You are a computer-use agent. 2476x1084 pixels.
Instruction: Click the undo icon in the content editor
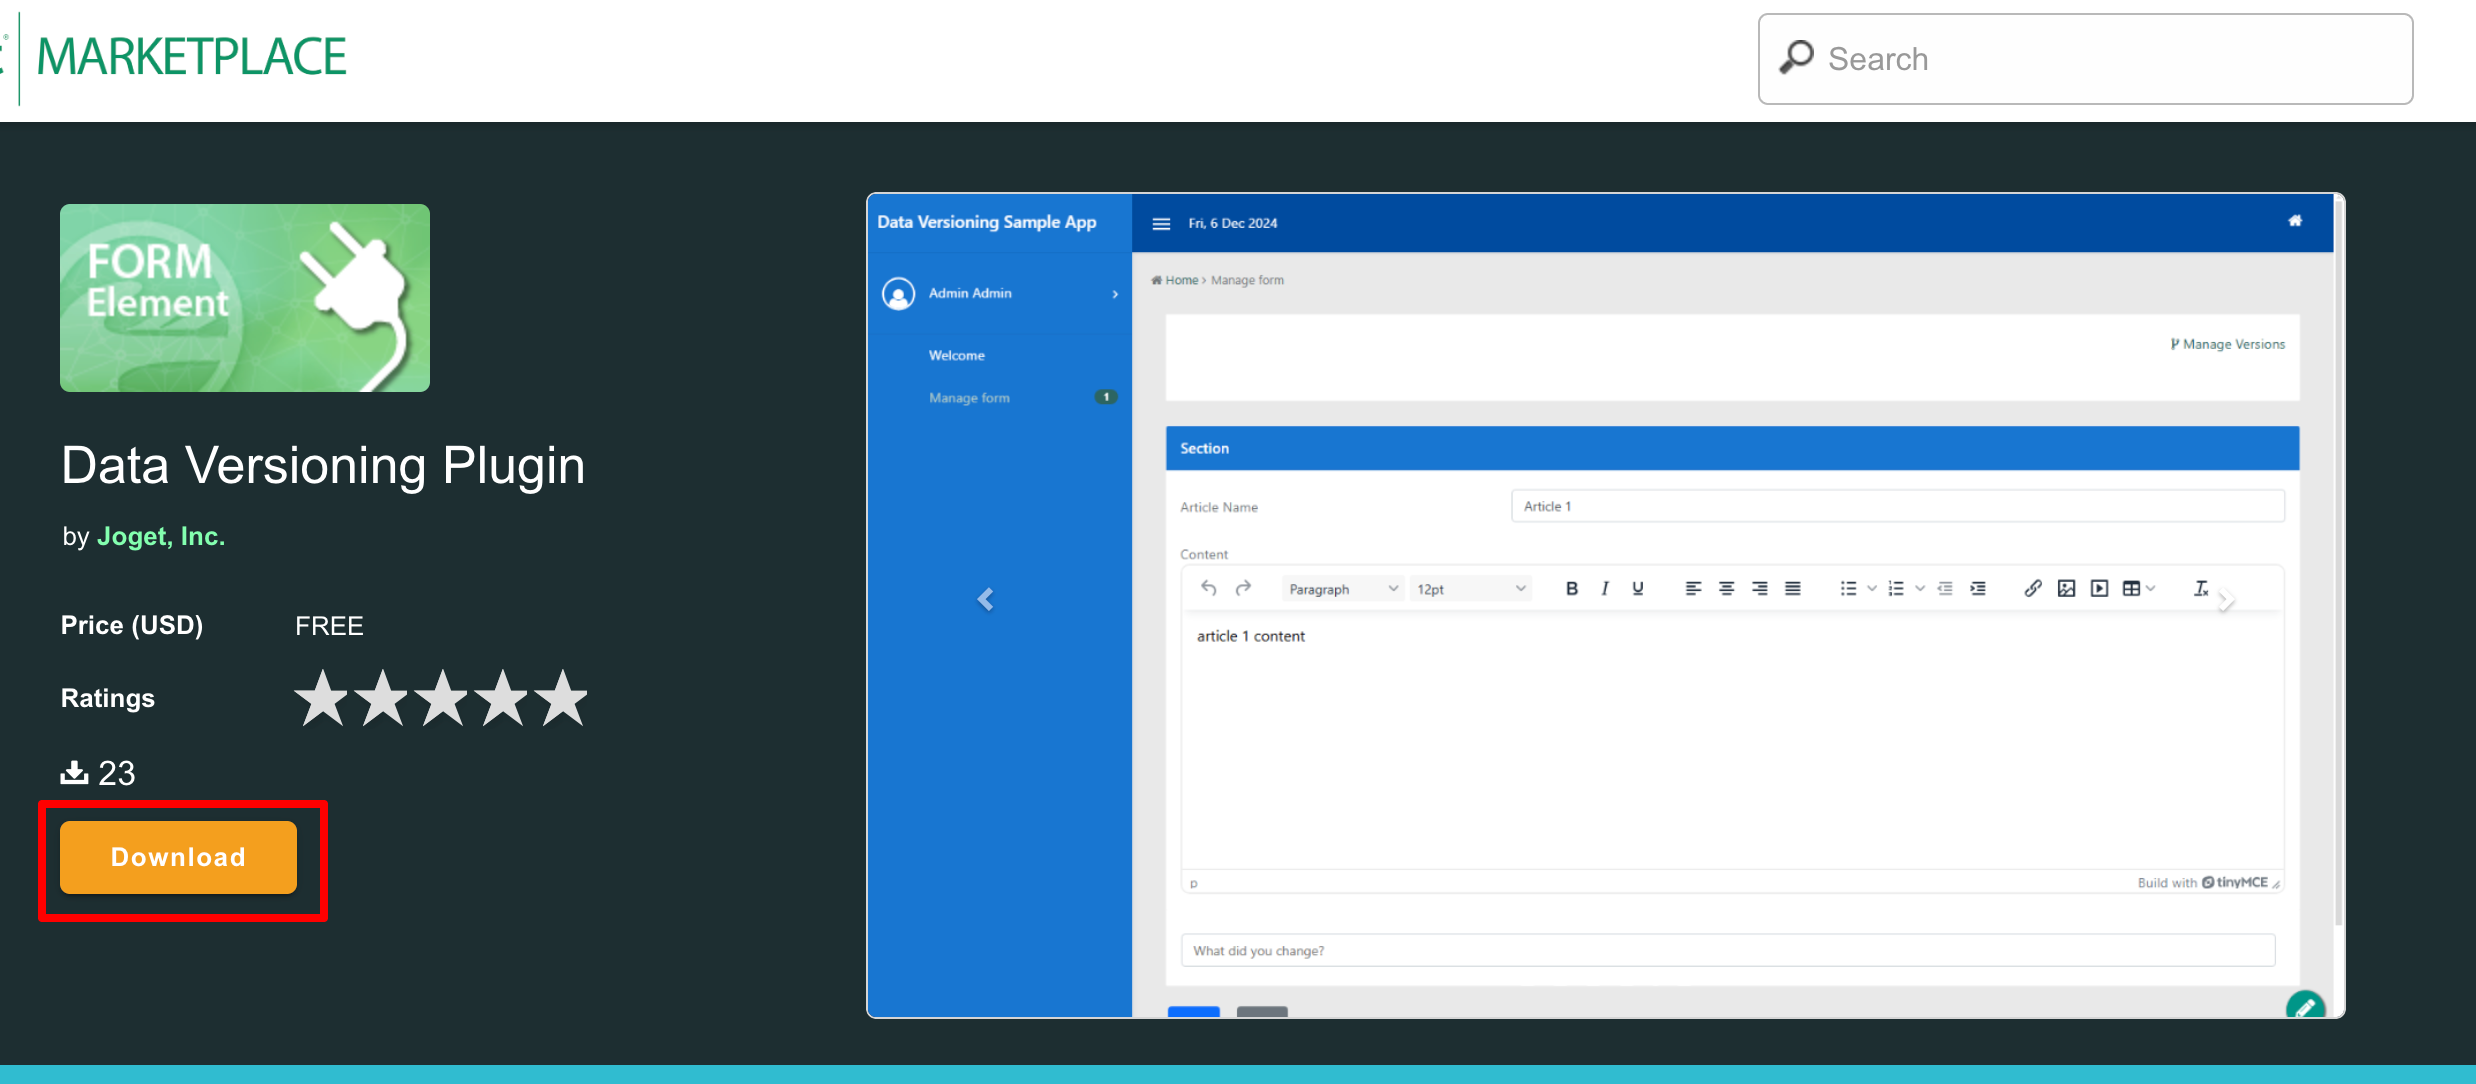coord(1209,588)
